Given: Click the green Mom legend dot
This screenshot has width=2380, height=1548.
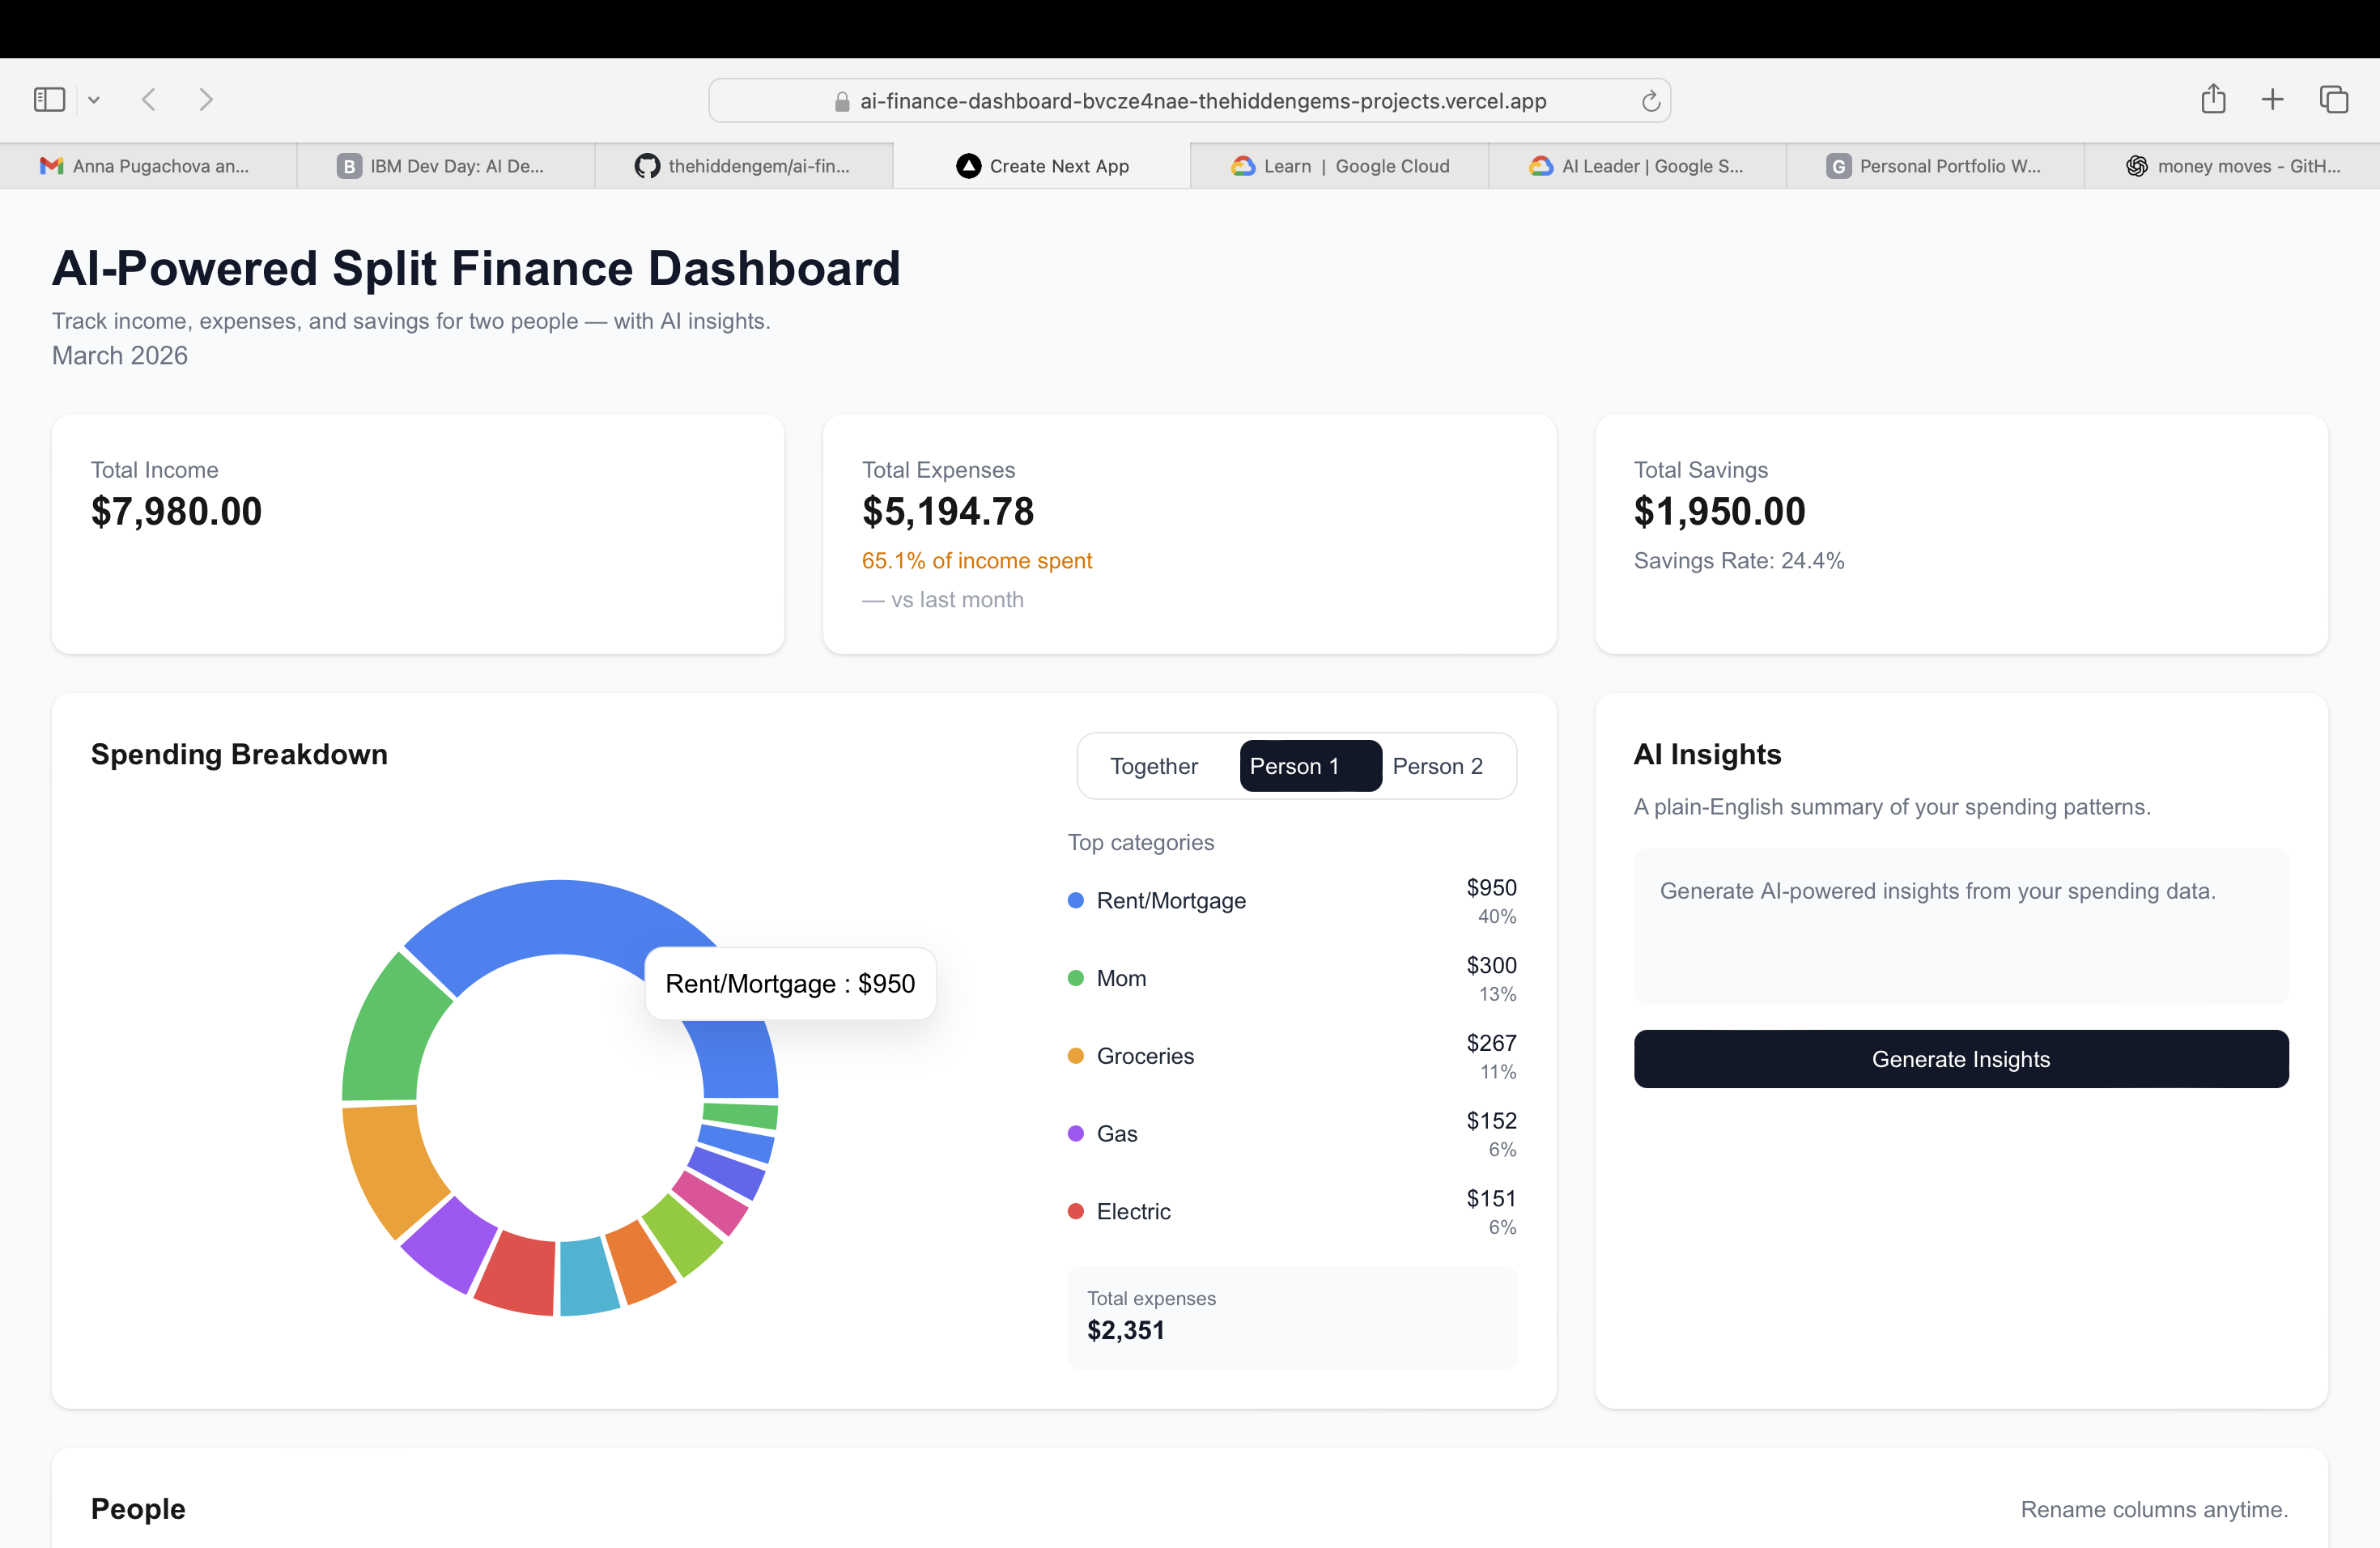Looking at the screenshot, I should (x=1076, y=978).
